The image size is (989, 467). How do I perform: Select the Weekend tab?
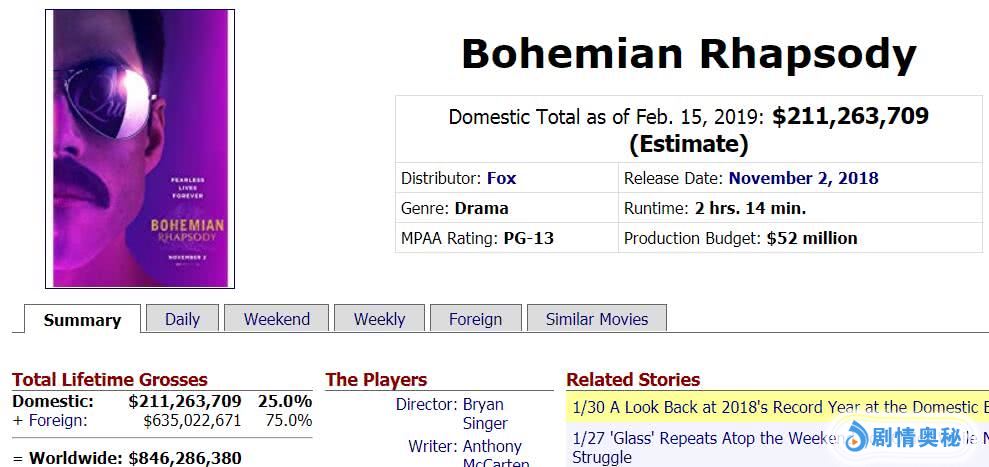pos(277,319)
